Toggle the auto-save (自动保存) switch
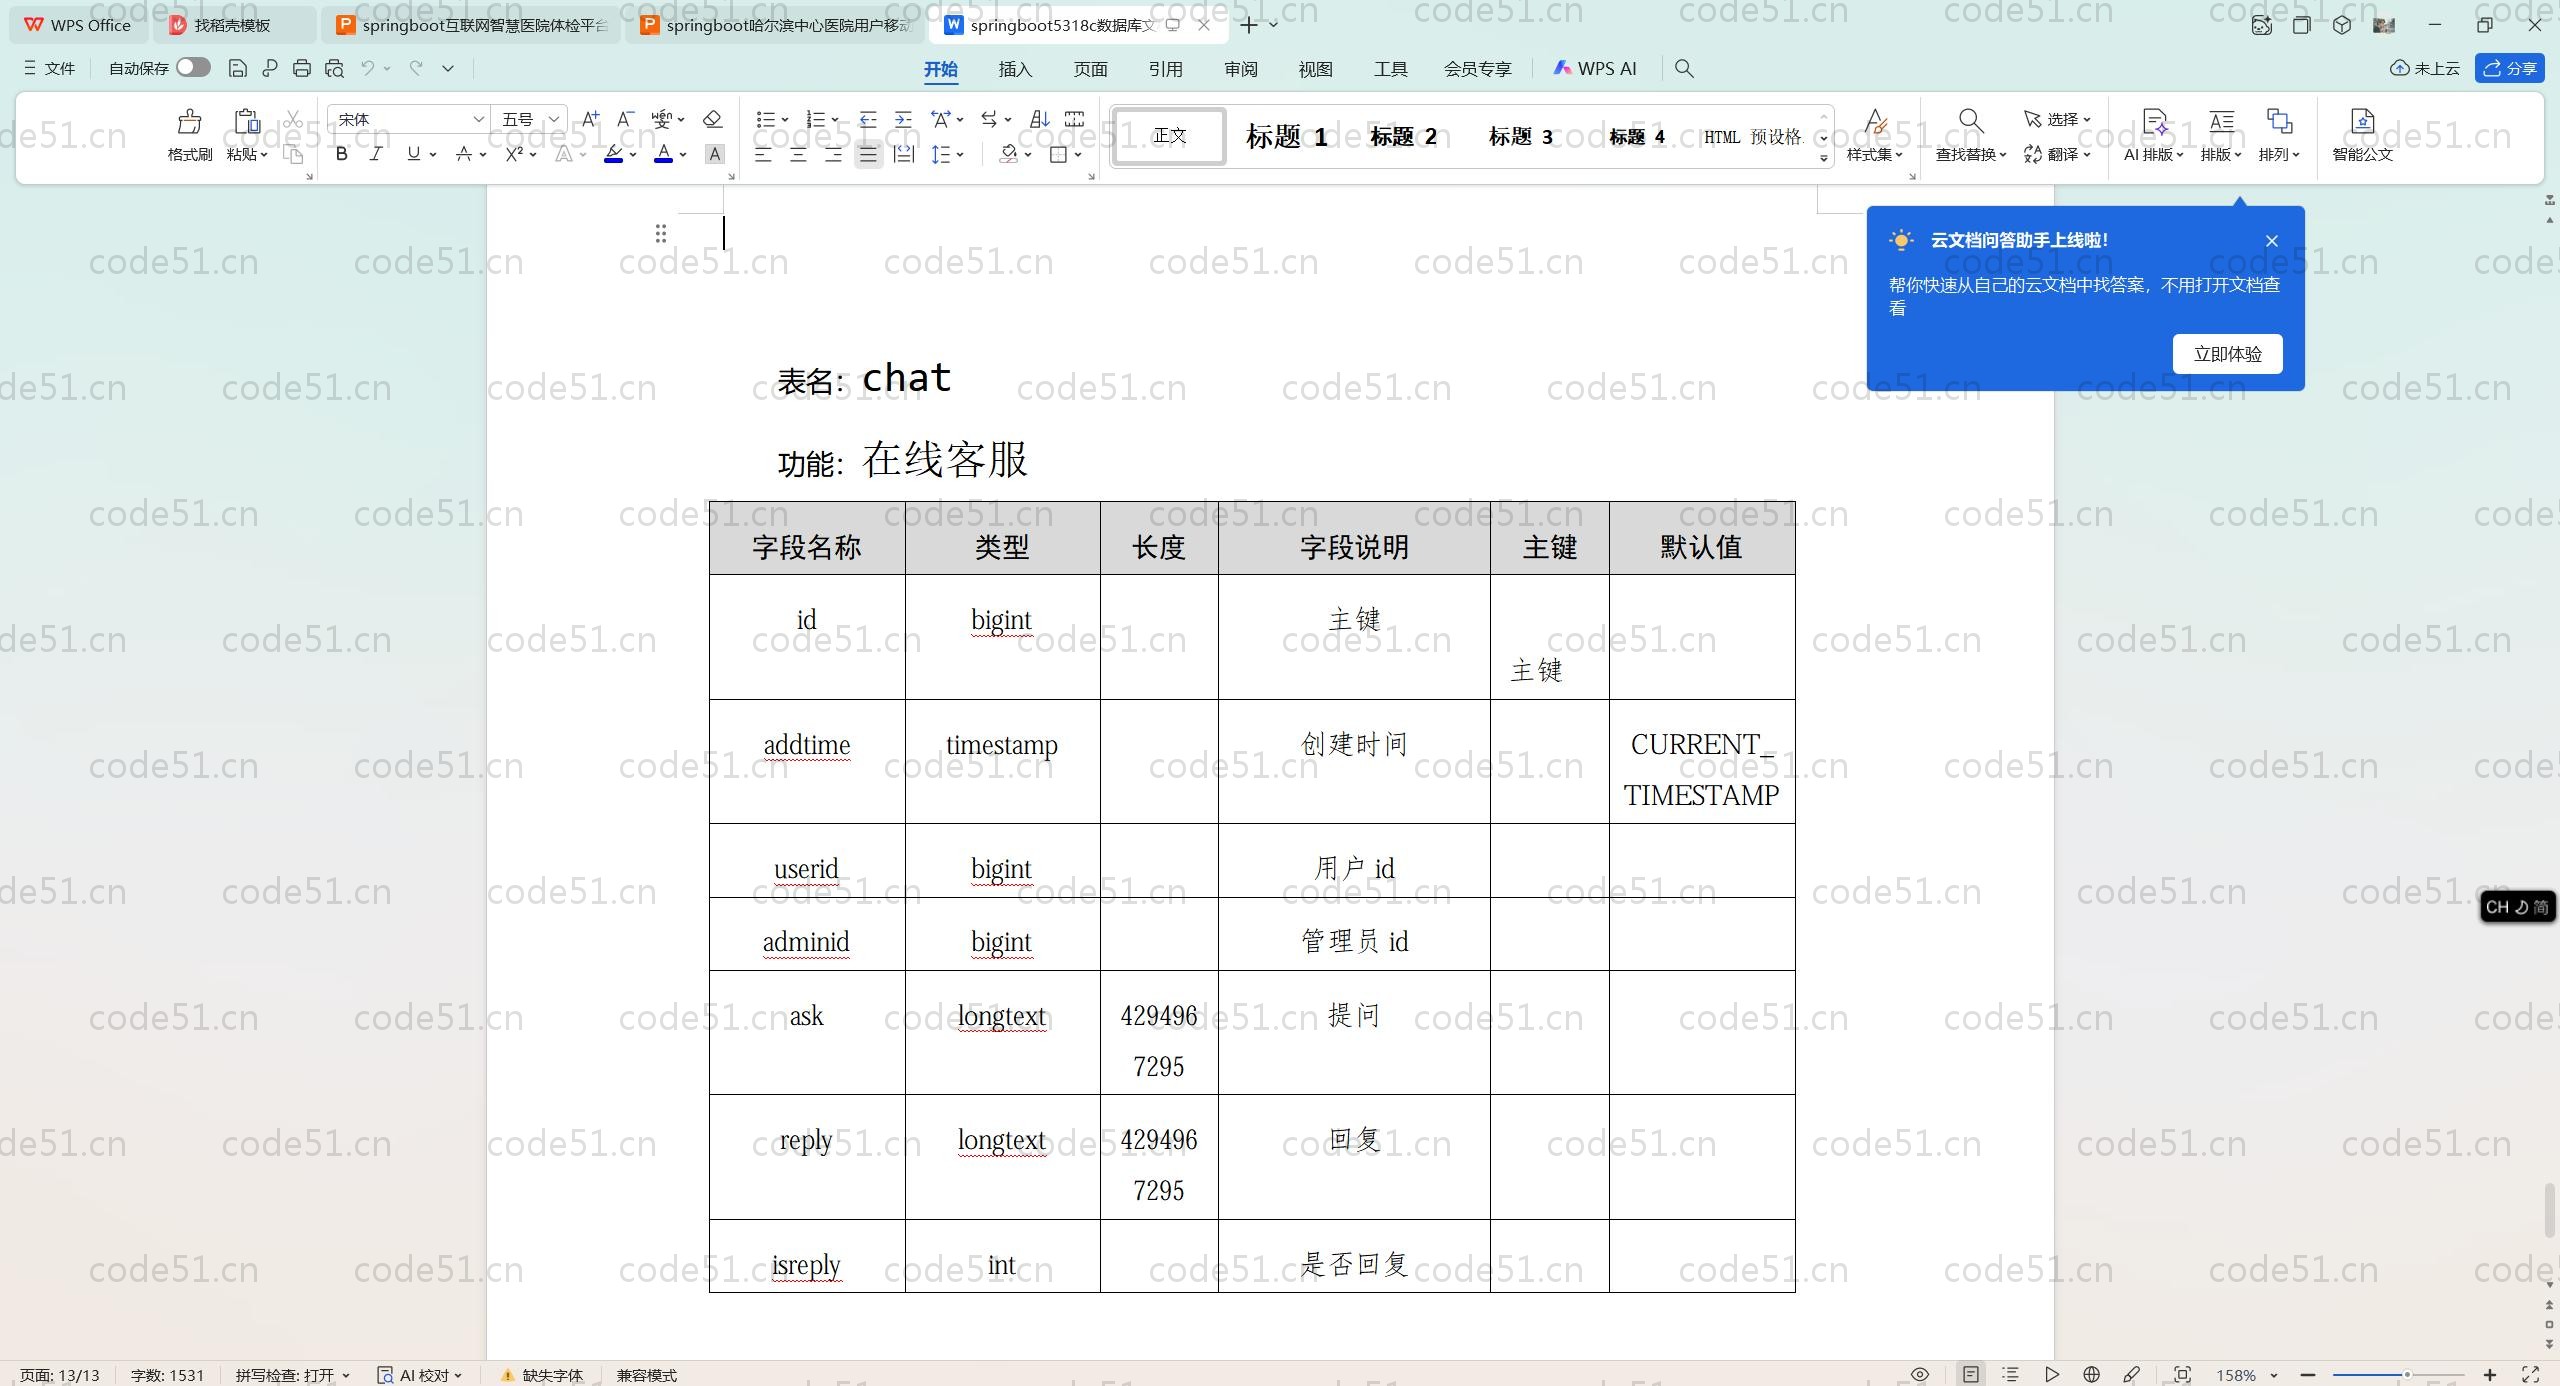 [x=193, y=68]
